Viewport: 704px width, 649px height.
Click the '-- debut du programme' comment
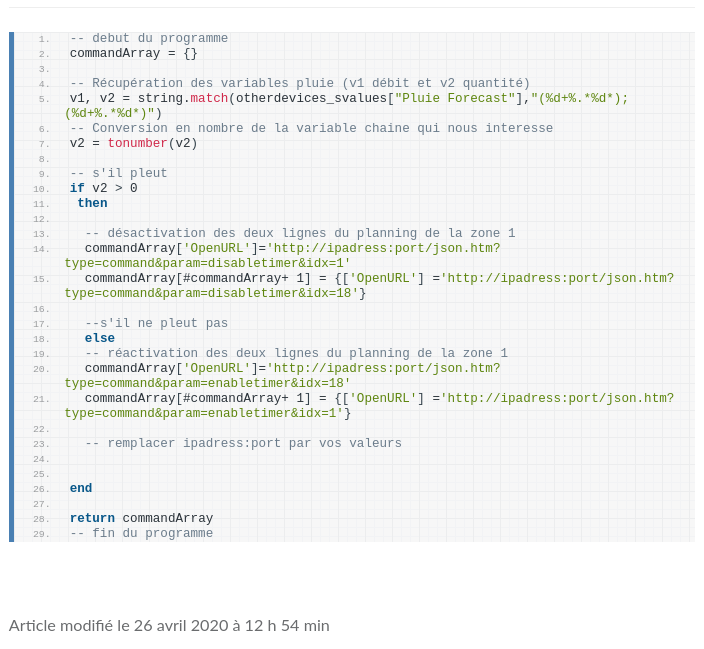[148, 39]
